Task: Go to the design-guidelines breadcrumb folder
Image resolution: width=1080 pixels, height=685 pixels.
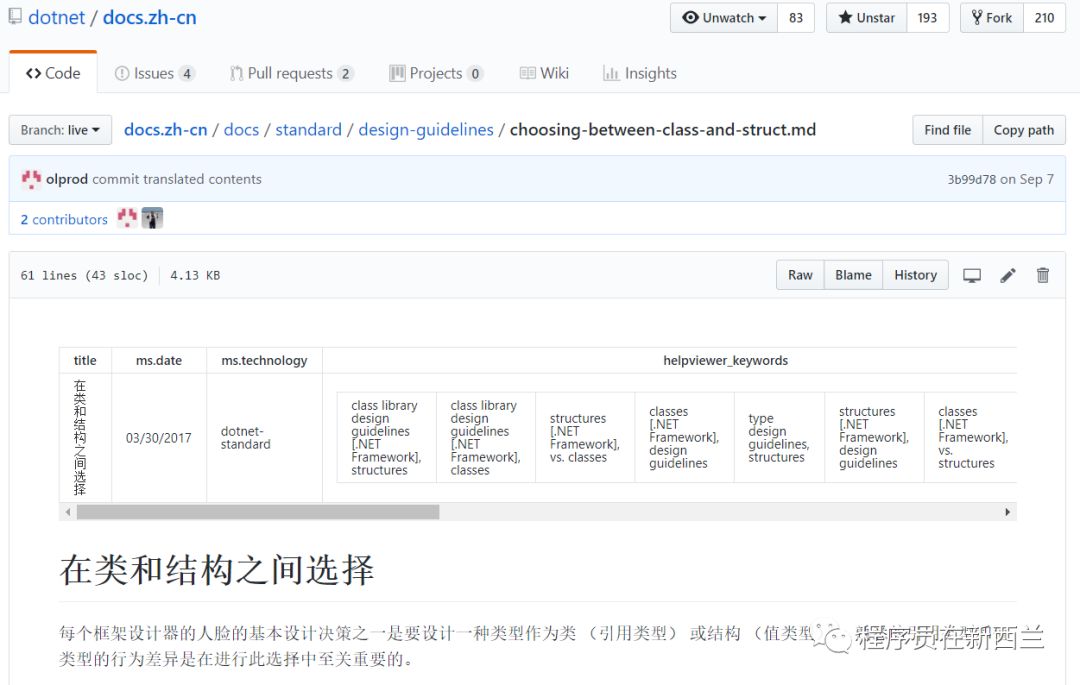Action: (x=426, y=129)
